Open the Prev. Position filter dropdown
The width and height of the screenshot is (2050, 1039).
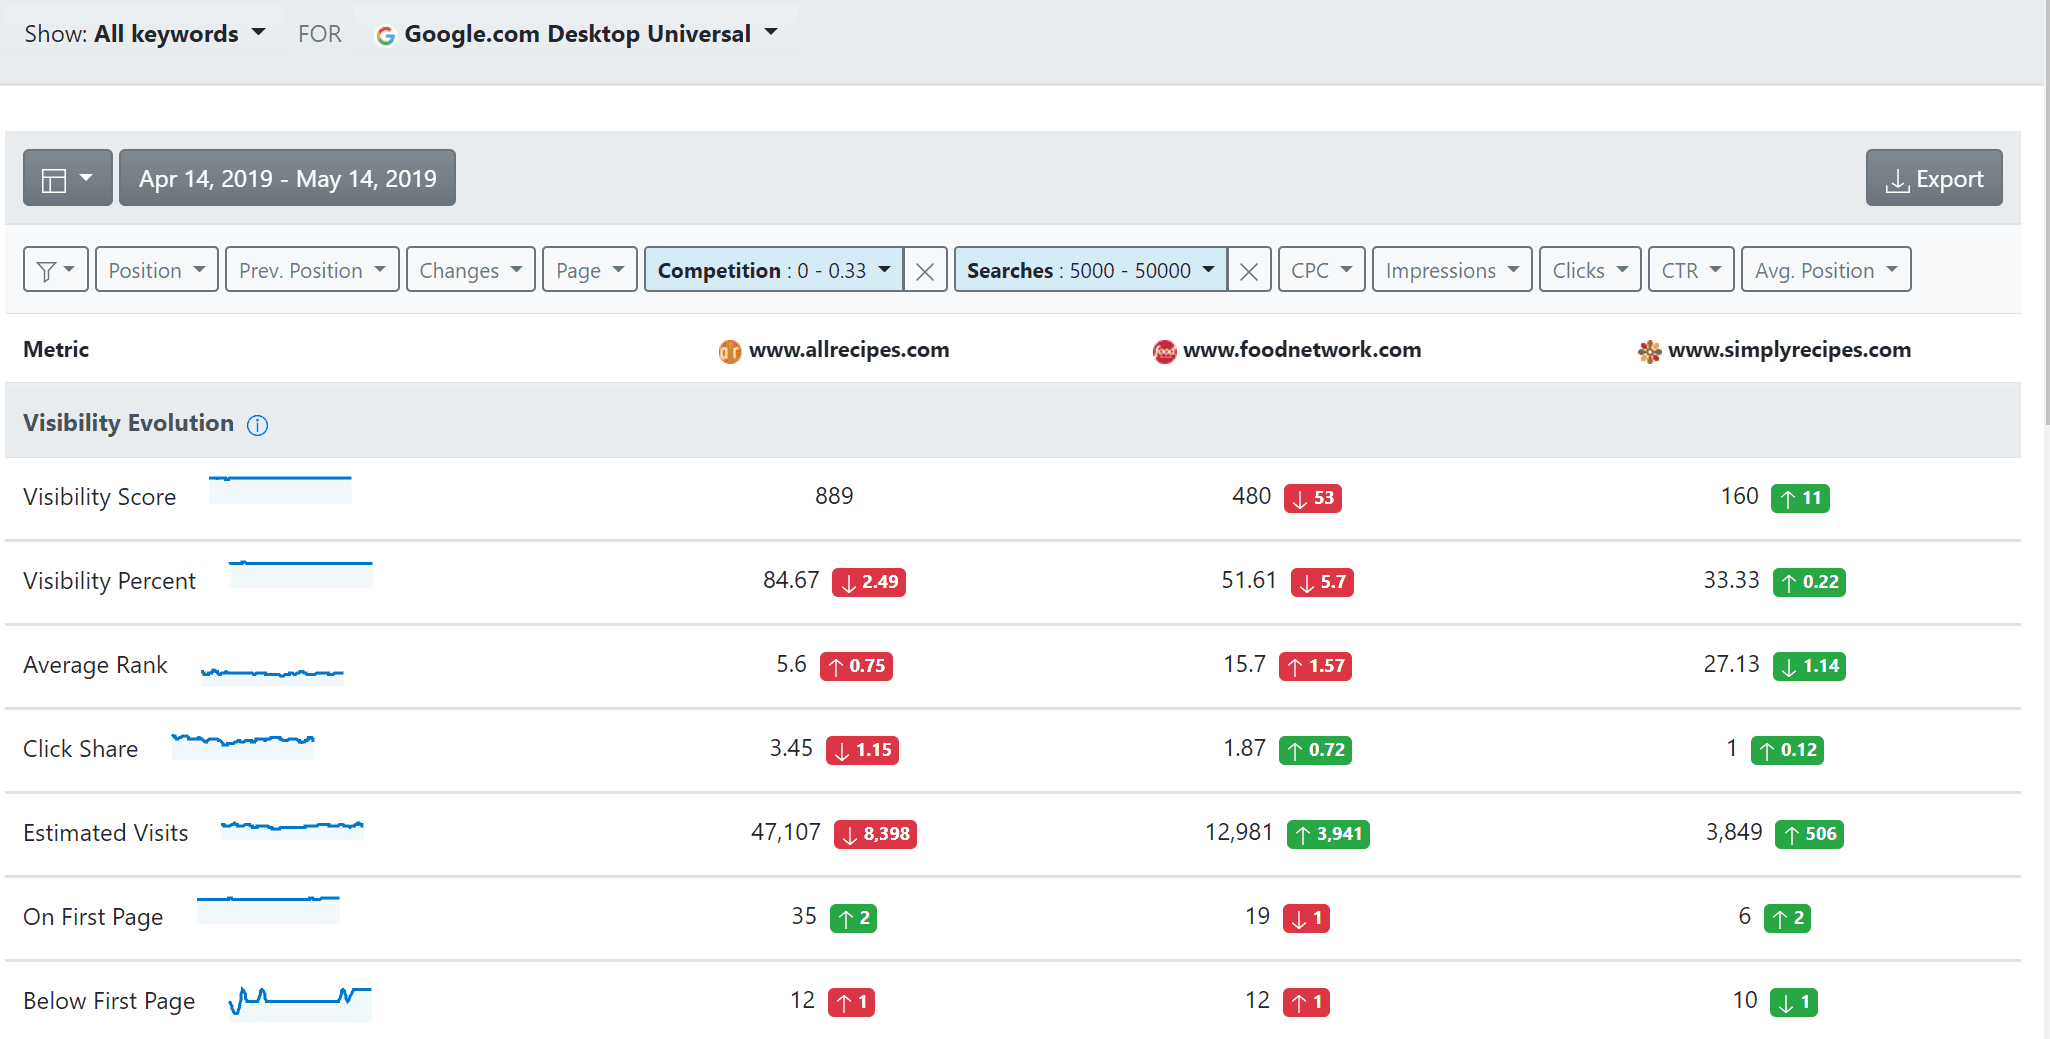click(x=313, y=270)
